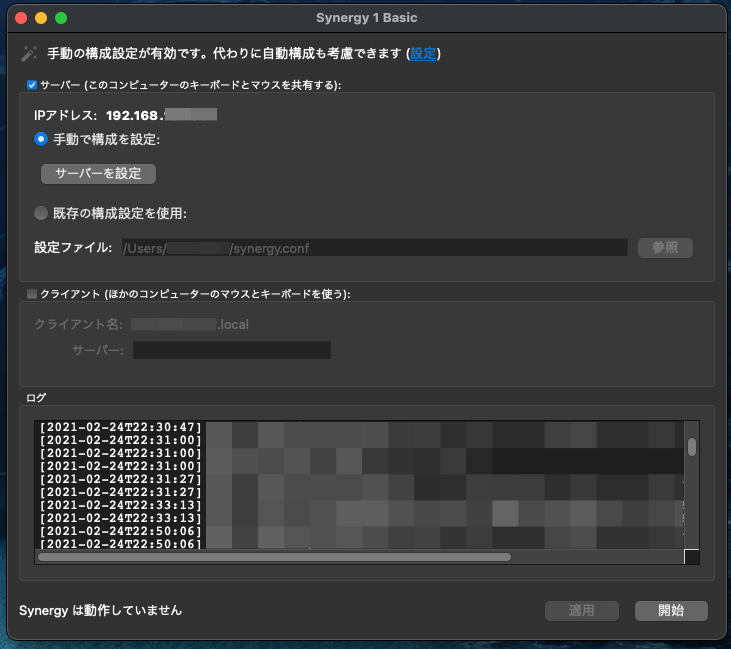This screenshot has width=731, height=649.
Task: Click the 開始 start button
Action: point(671,610)
